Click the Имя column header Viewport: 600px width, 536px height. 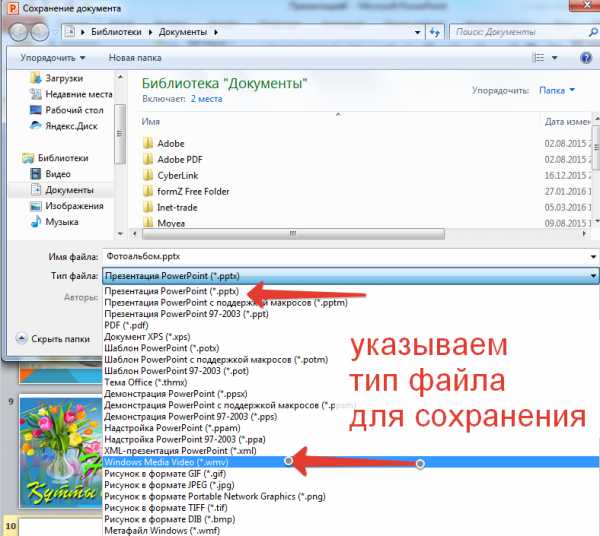tap(150, 122)
